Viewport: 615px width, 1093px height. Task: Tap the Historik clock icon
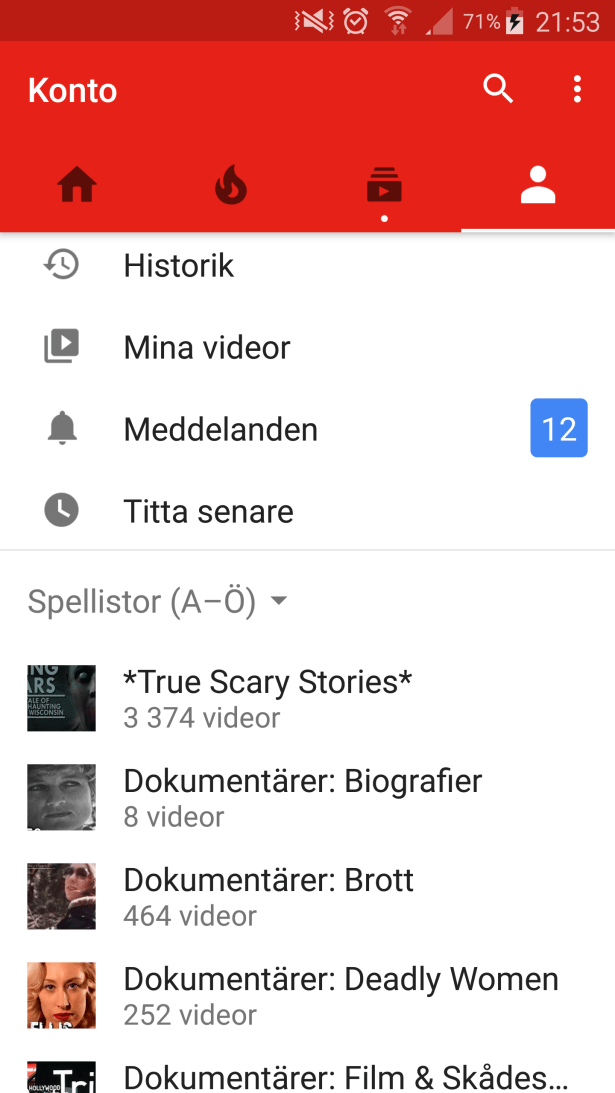[x=62, y=265]
